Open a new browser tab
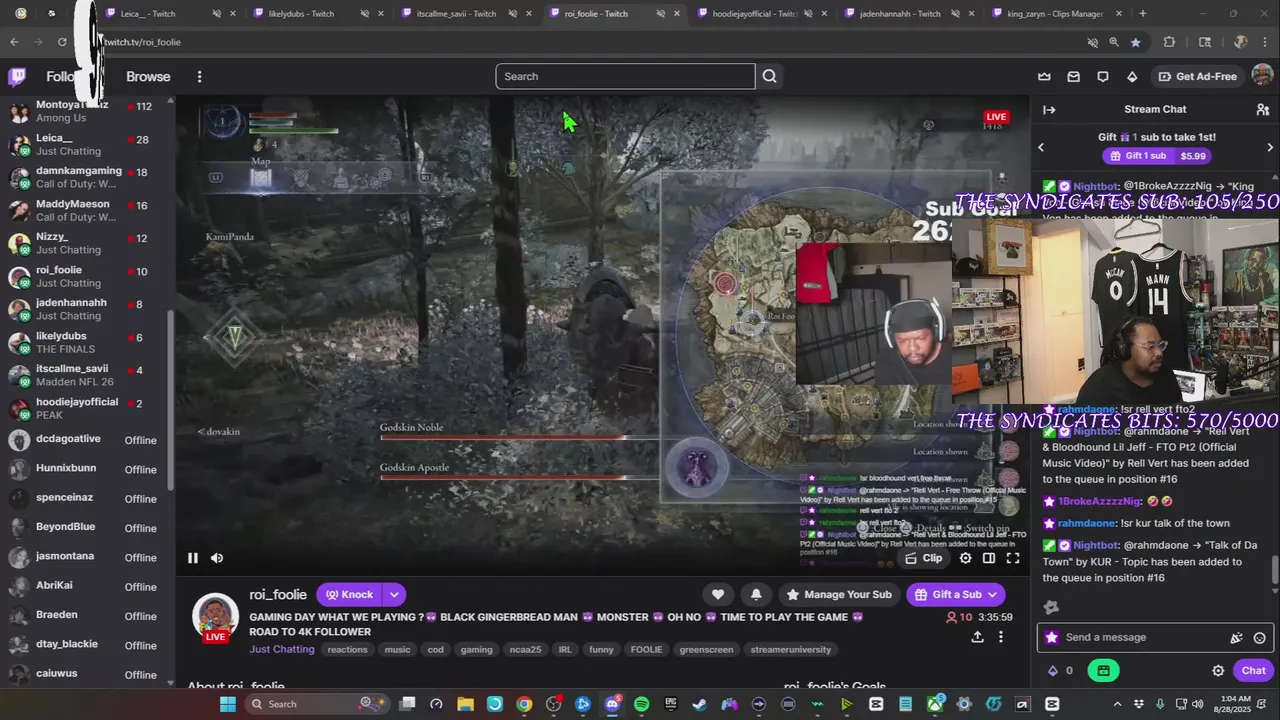 [1143, 14]
